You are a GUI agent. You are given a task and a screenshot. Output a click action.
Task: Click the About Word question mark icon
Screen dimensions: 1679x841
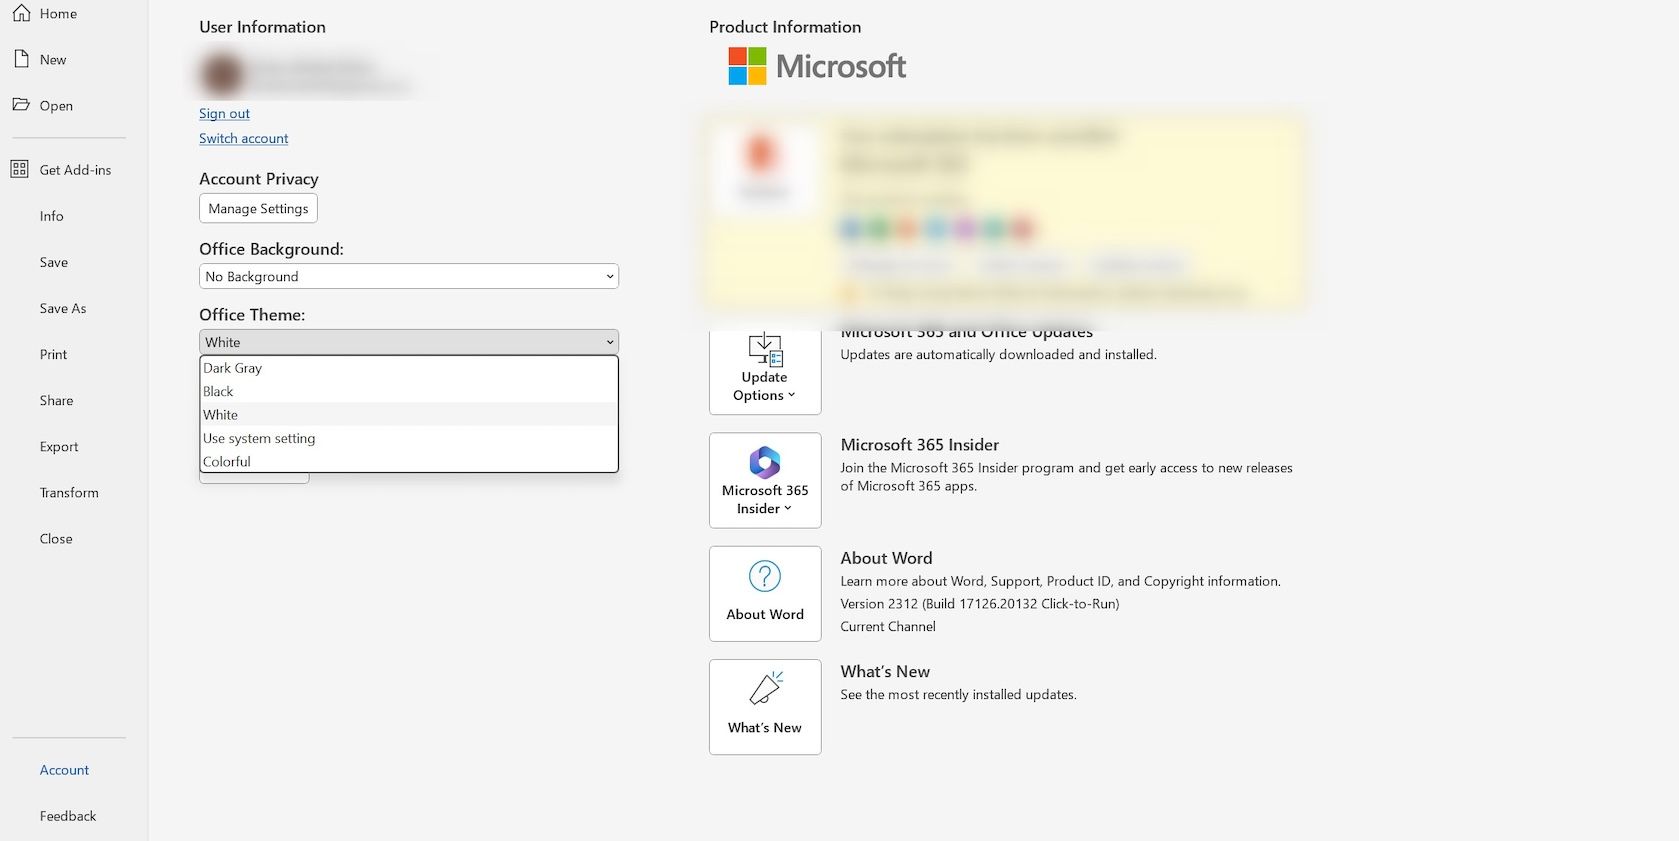click(x=764, y=577)
